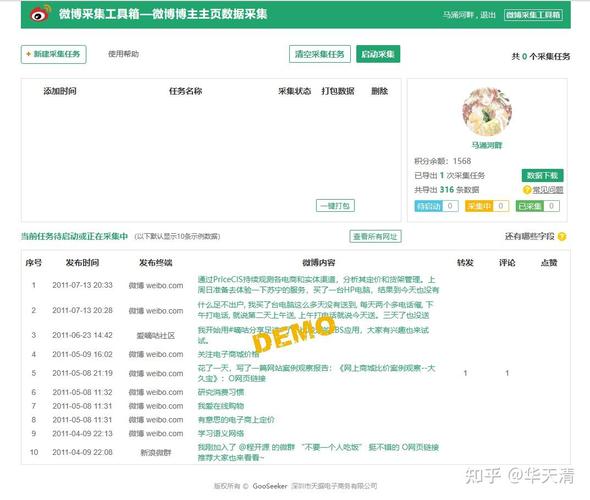Image resolution: width=590 pixels, height=500 pixels.
Task: Open the 使用帮助 link
Action: click(x=123, y=54)
